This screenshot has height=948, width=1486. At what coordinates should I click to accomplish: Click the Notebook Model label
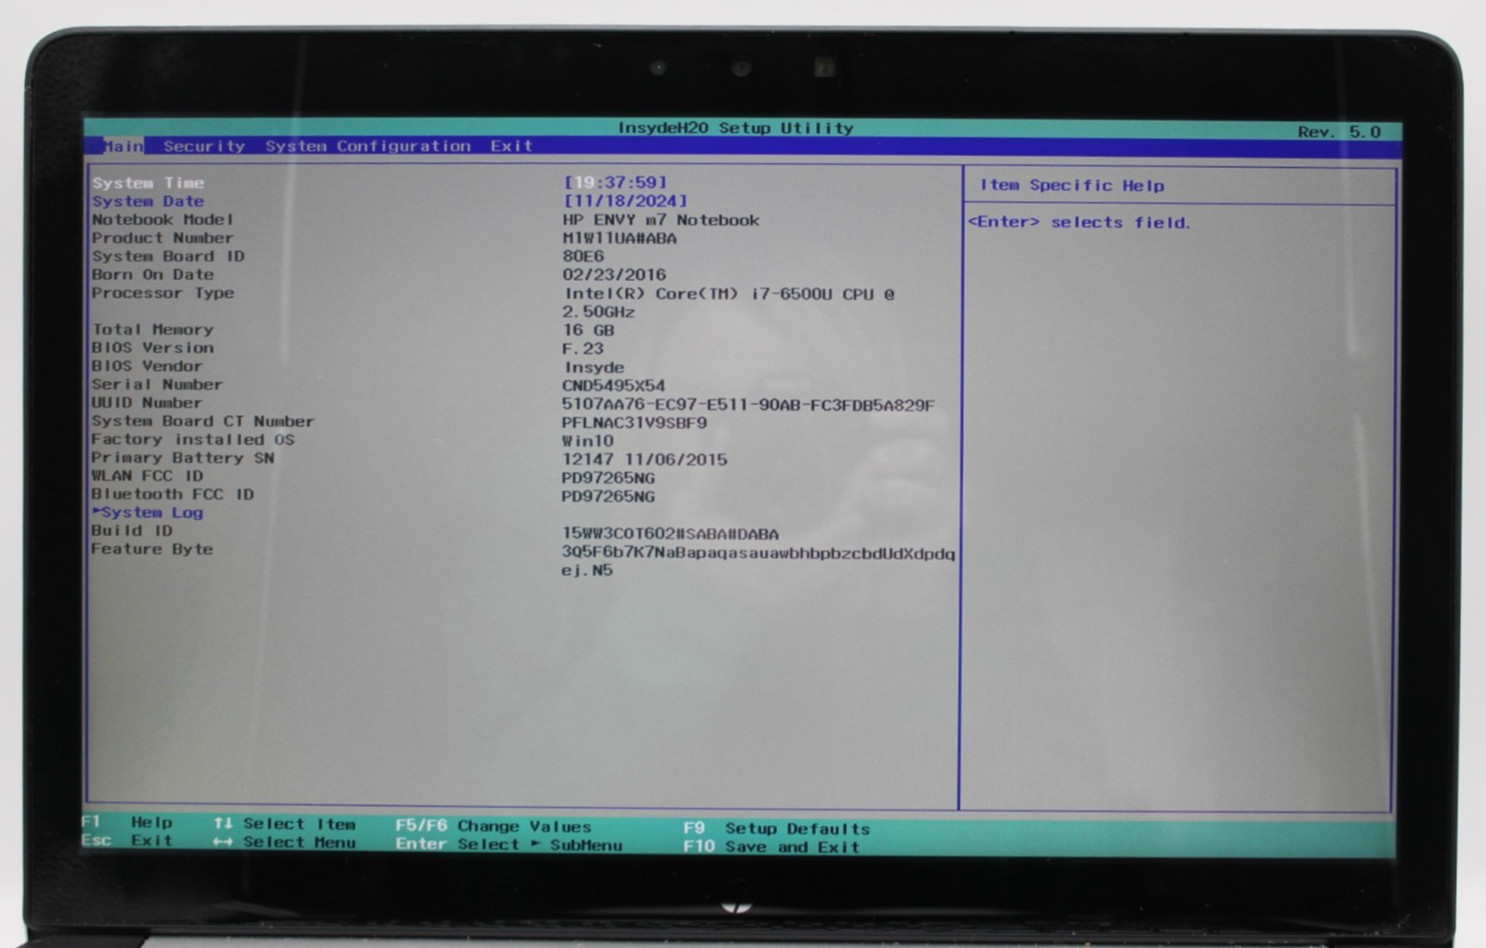tap(163, 219)
